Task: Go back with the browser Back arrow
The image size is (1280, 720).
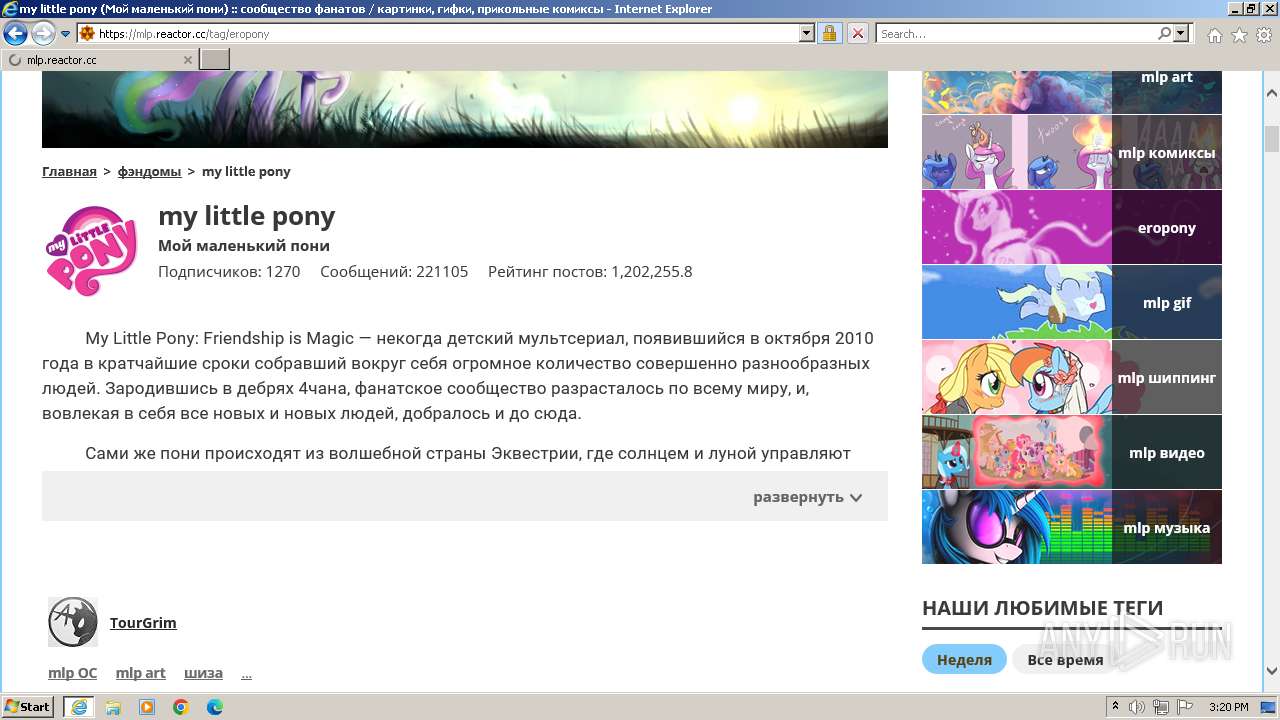Action: coord(15,33)
